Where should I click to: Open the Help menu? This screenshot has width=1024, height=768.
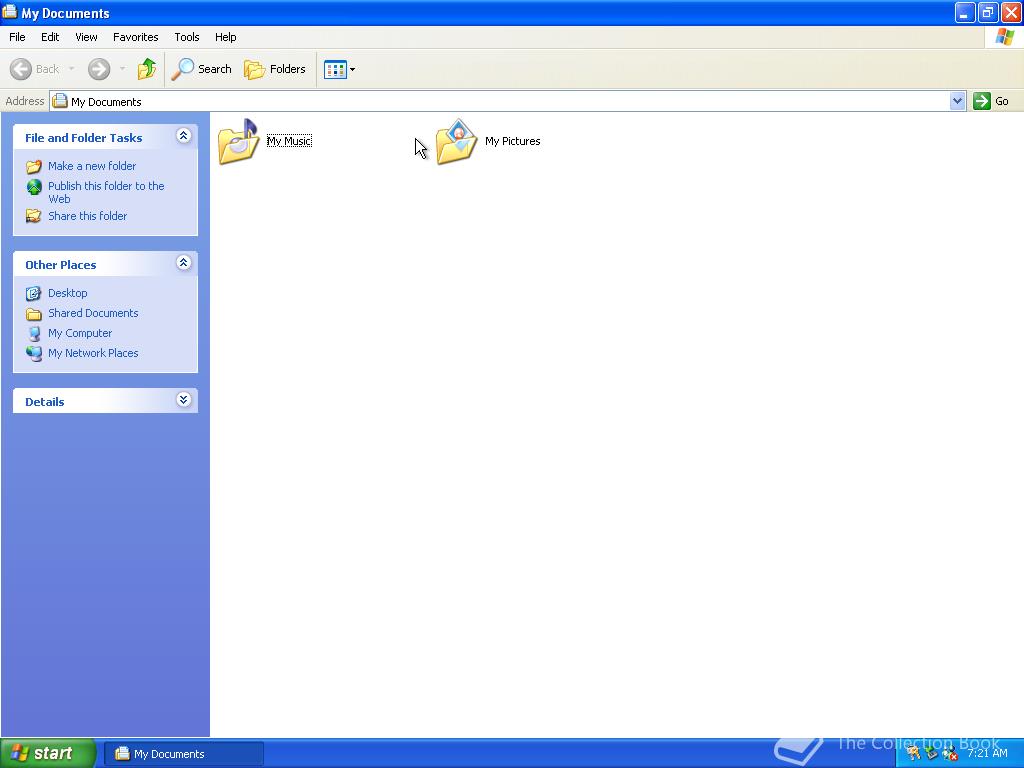[x=225, y=37]
